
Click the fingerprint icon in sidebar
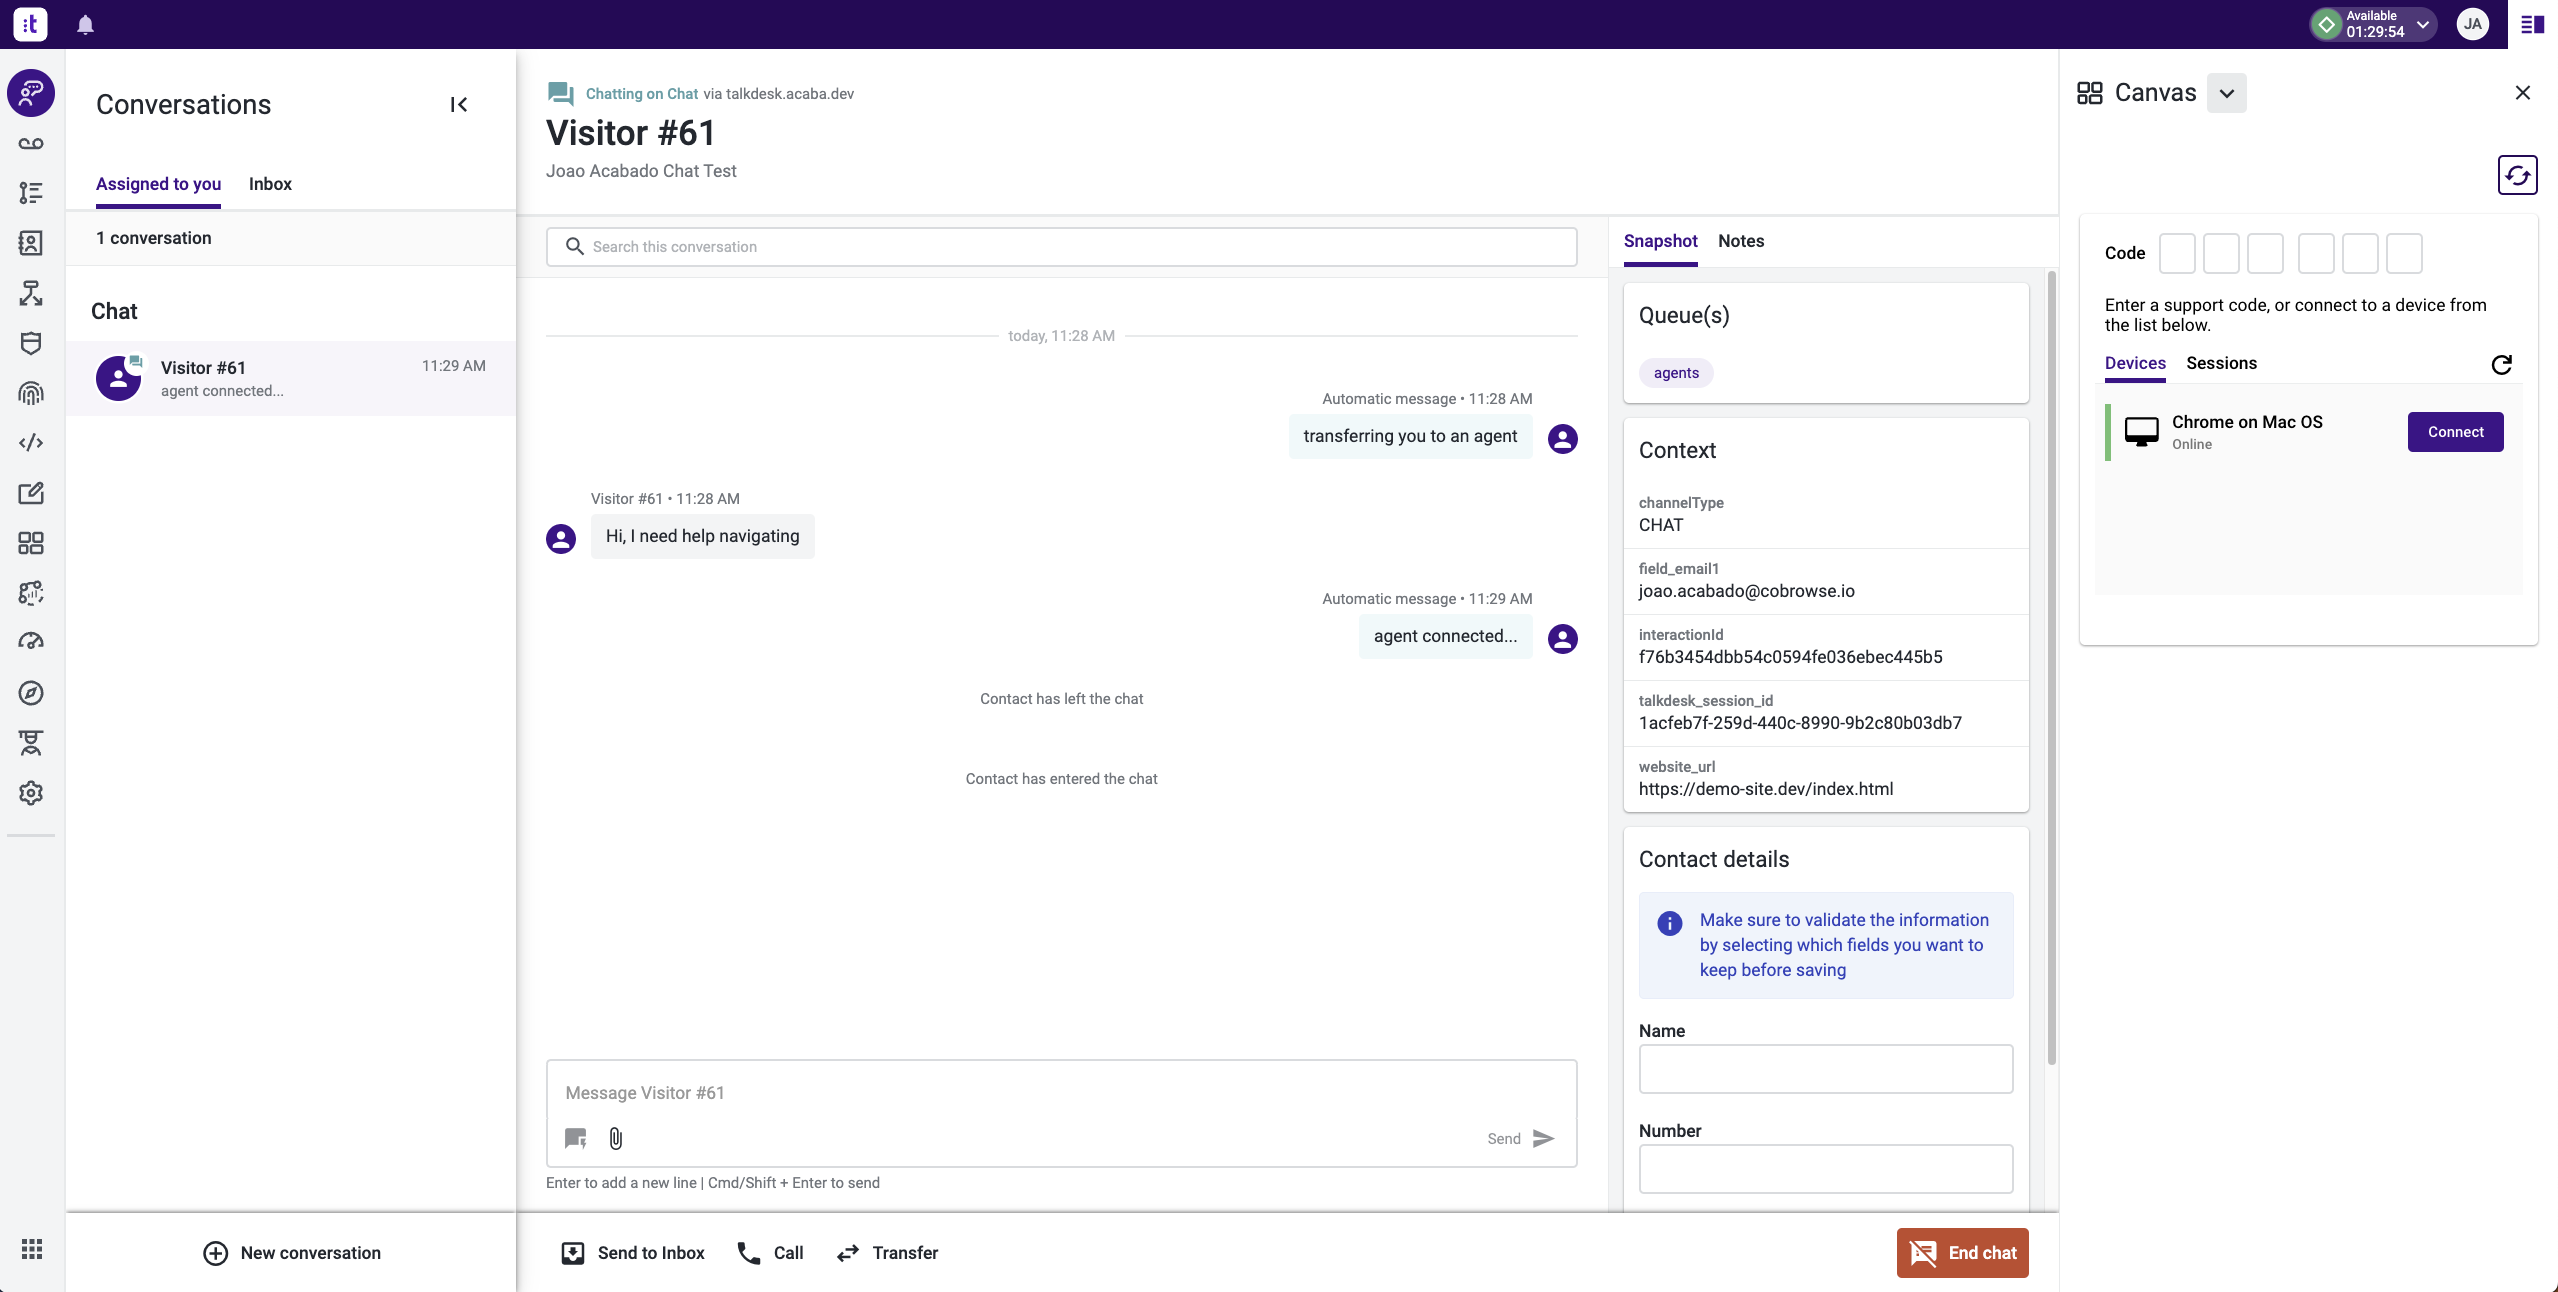31,393
